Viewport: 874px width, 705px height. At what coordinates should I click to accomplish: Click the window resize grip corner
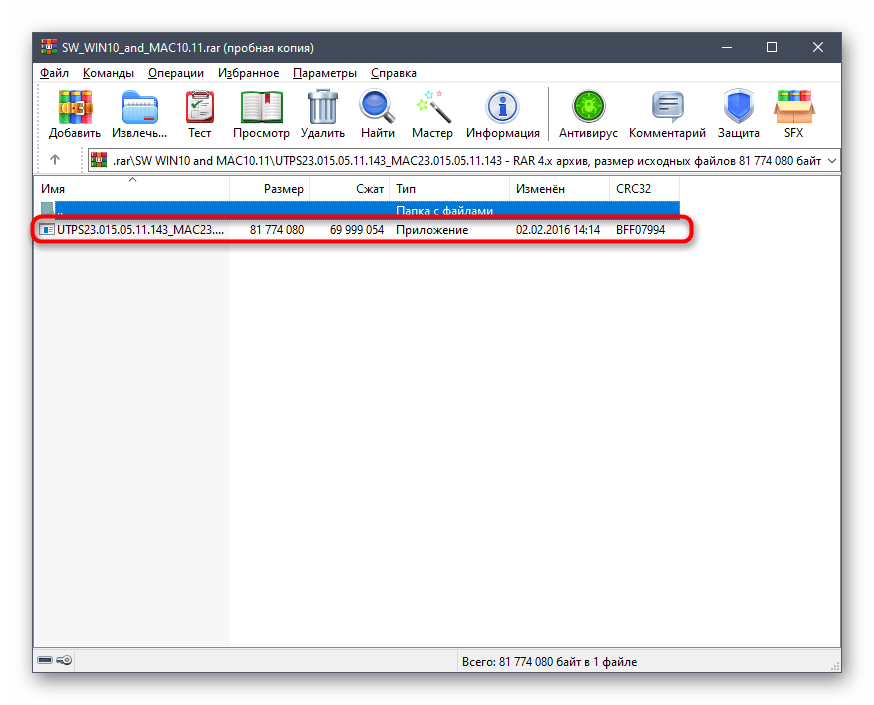tap(835, 666)
